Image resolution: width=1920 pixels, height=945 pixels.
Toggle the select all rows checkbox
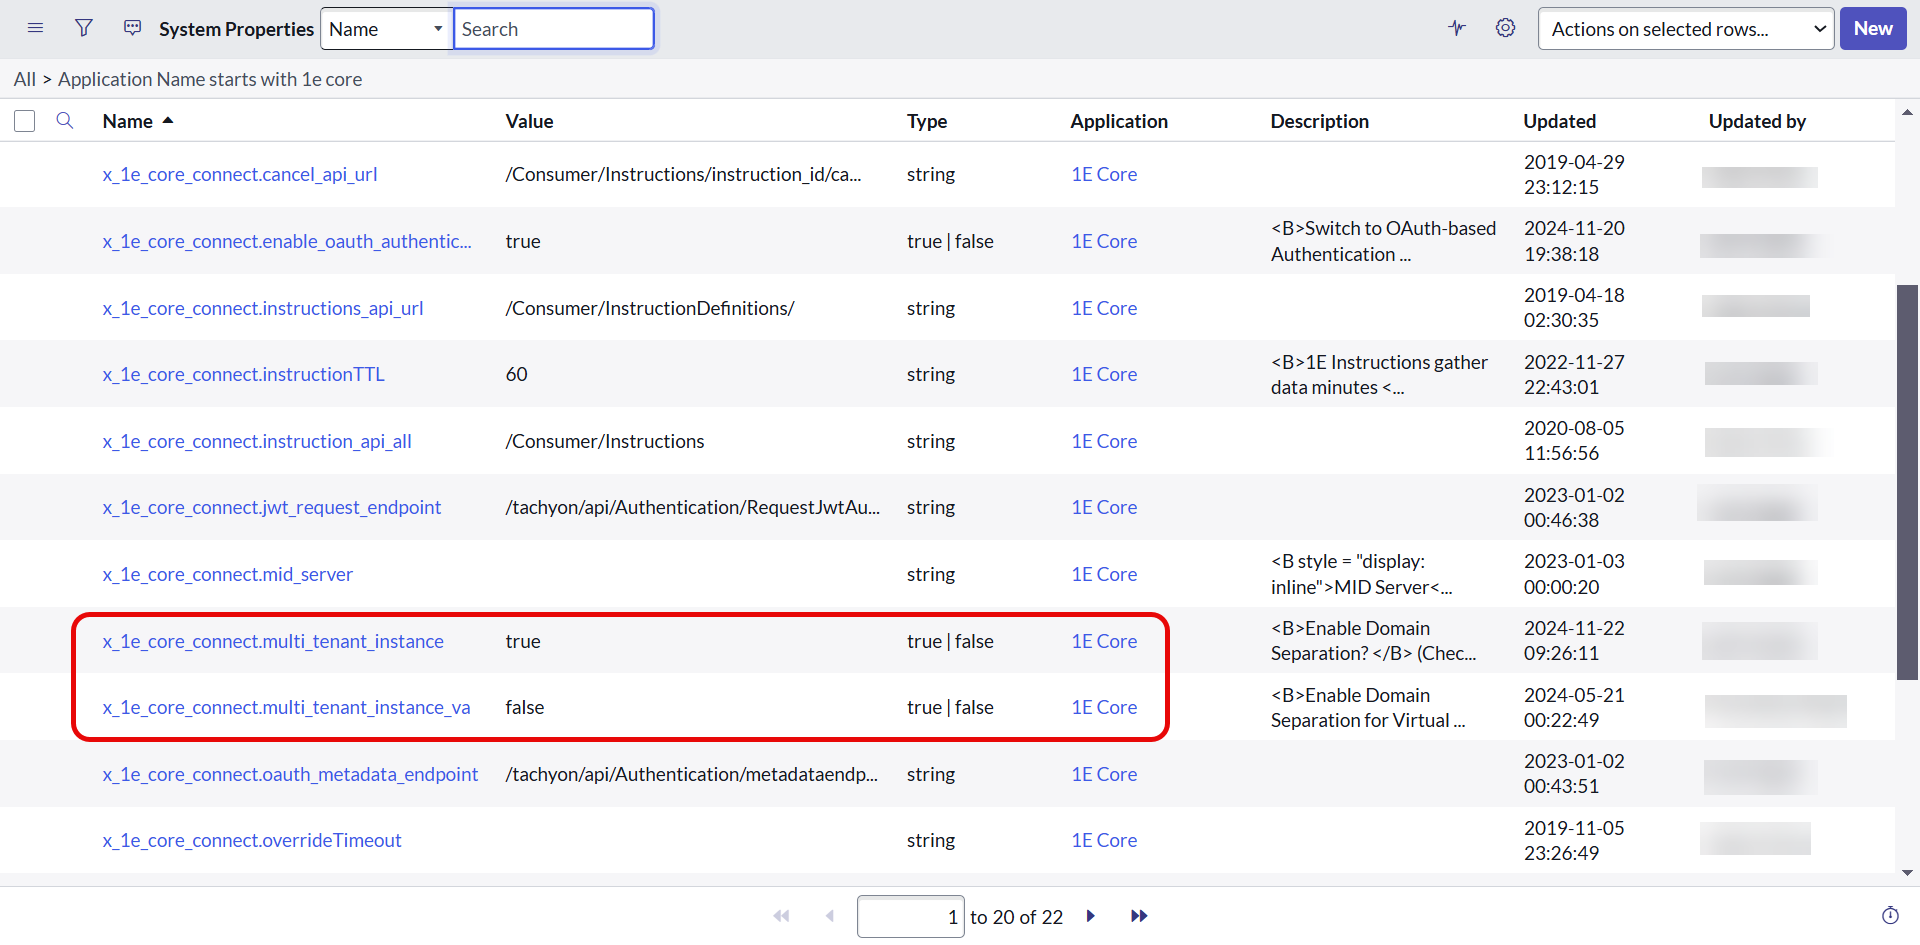pos(25,121)
